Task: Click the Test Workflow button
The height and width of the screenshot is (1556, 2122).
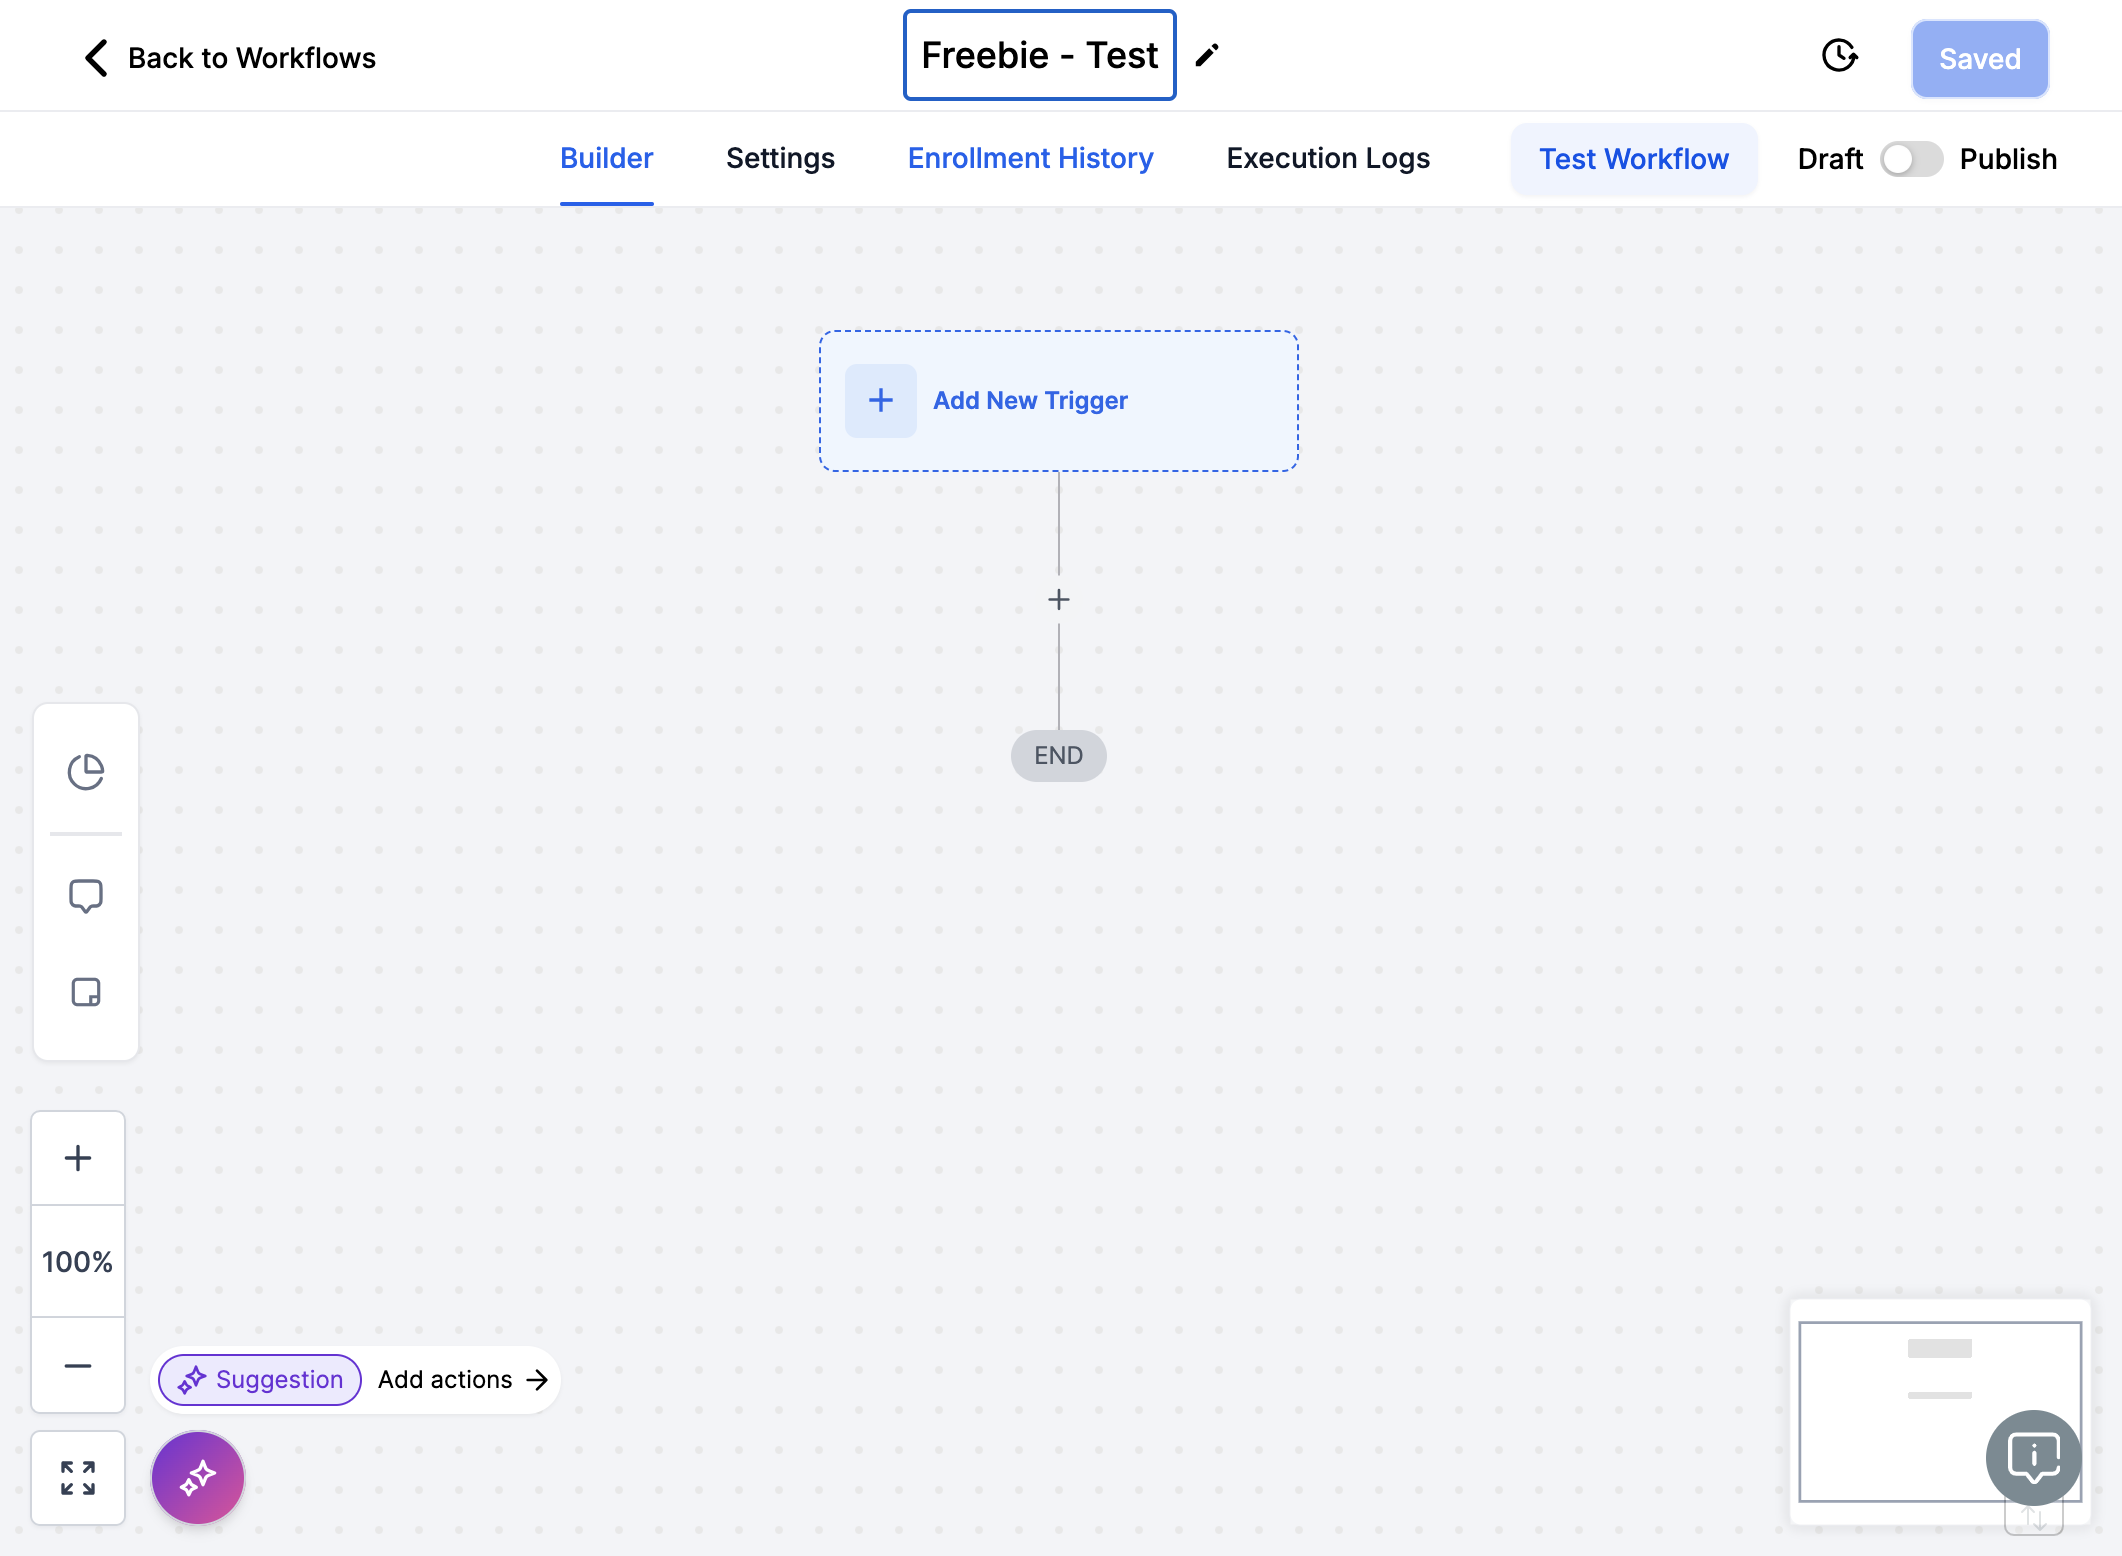Action: point(1634,159)
